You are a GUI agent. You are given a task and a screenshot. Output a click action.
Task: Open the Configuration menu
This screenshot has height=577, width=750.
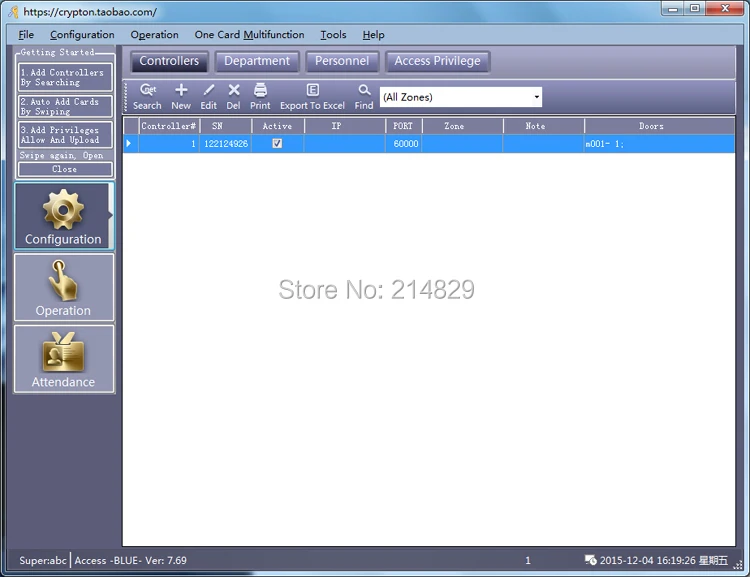(82, 35)
